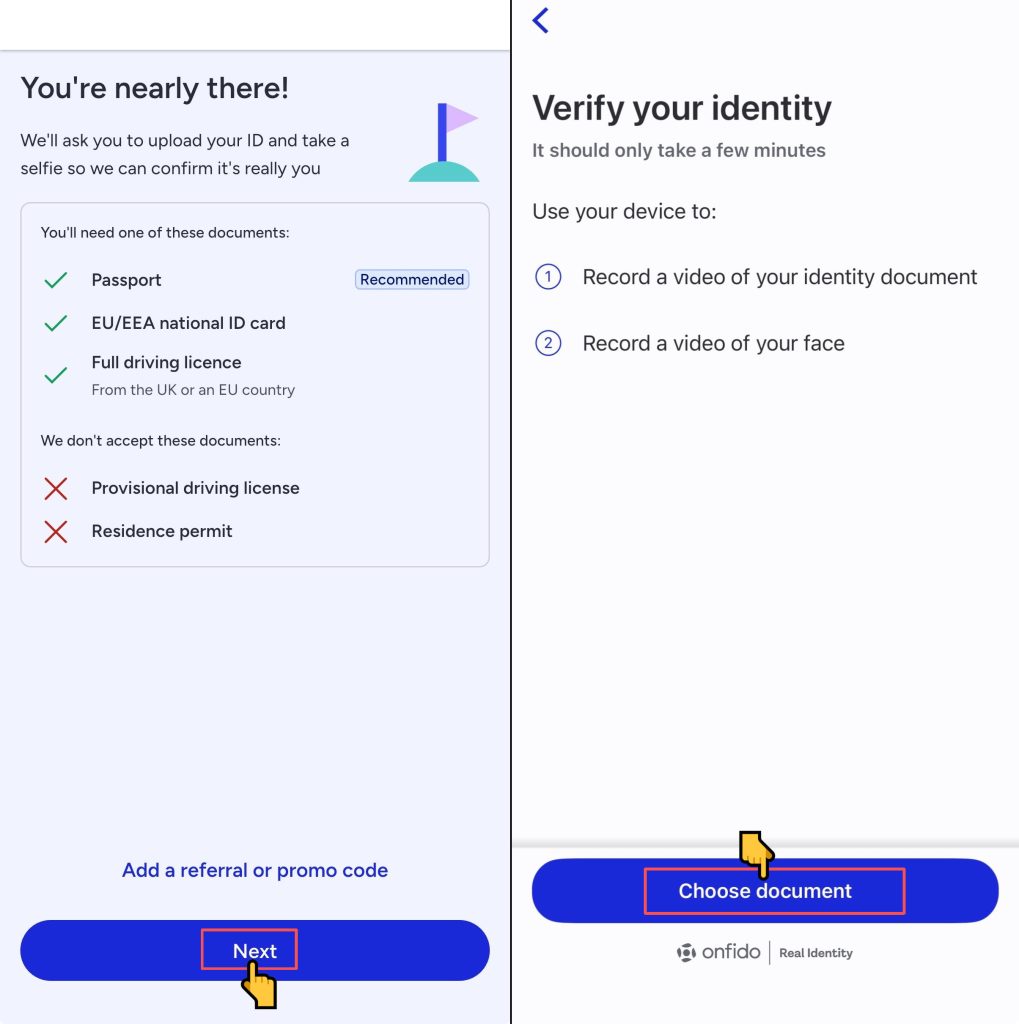Viewport: 1019px width, 1024px height.
Task: Click the checkmark next to EU/EEA national ID card
Action: tap(56, 323)
